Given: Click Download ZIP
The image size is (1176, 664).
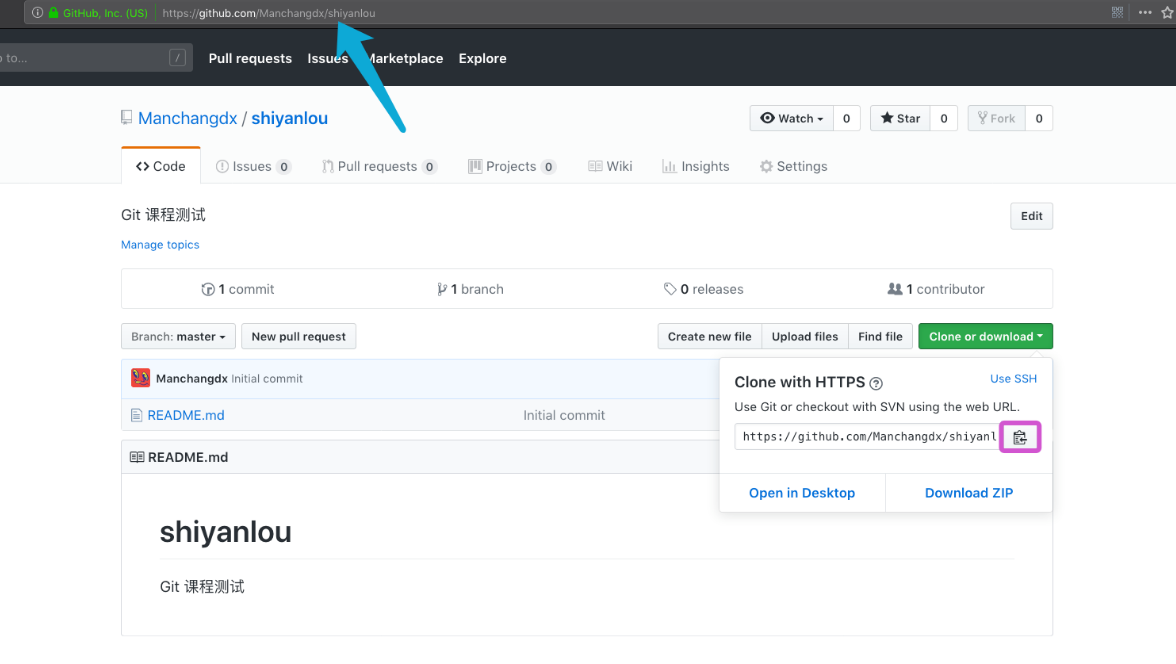Looking at the screenshot, I should pyautogui.click(x=969, y=493).
